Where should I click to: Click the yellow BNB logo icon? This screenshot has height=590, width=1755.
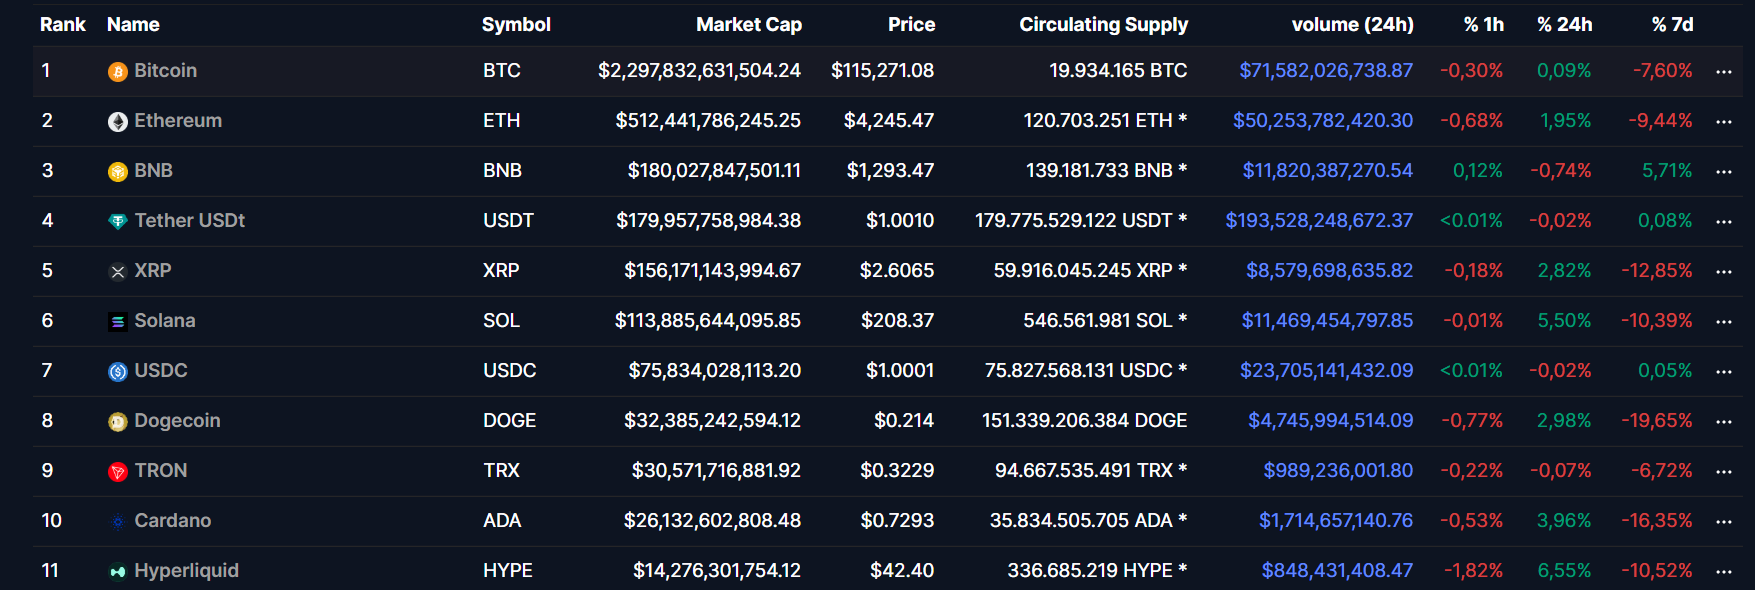tap(117, 172)
